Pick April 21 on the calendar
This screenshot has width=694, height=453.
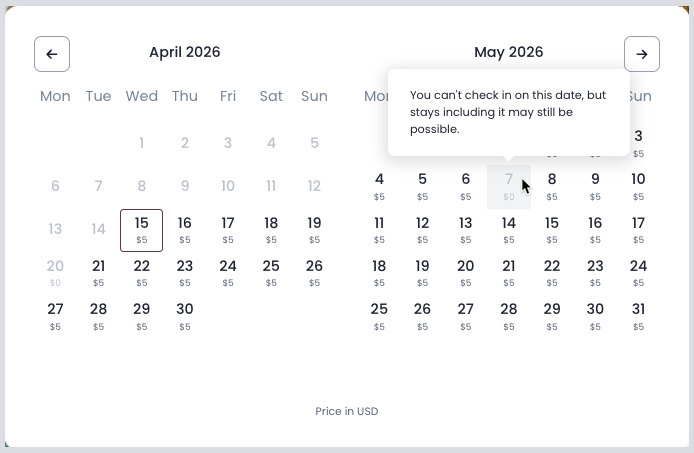point(98,272)
